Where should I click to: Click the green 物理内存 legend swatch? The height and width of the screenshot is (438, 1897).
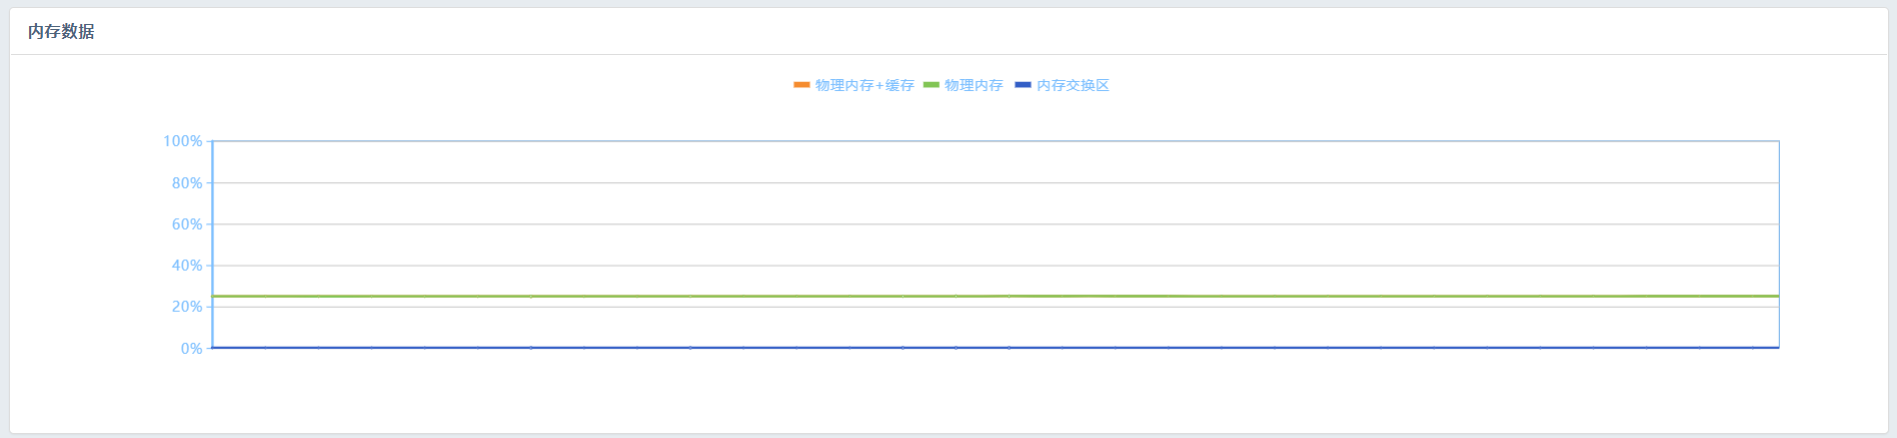(x=931, y=85)
